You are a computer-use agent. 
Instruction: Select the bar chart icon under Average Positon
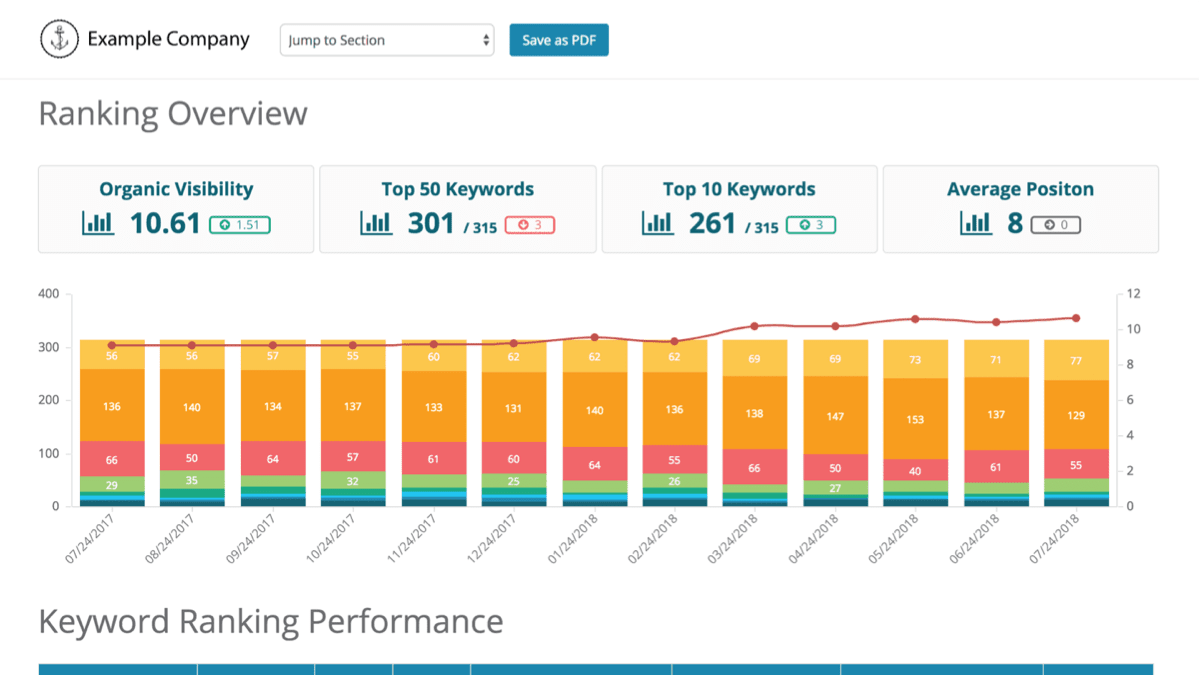click(x=975, y=223)
